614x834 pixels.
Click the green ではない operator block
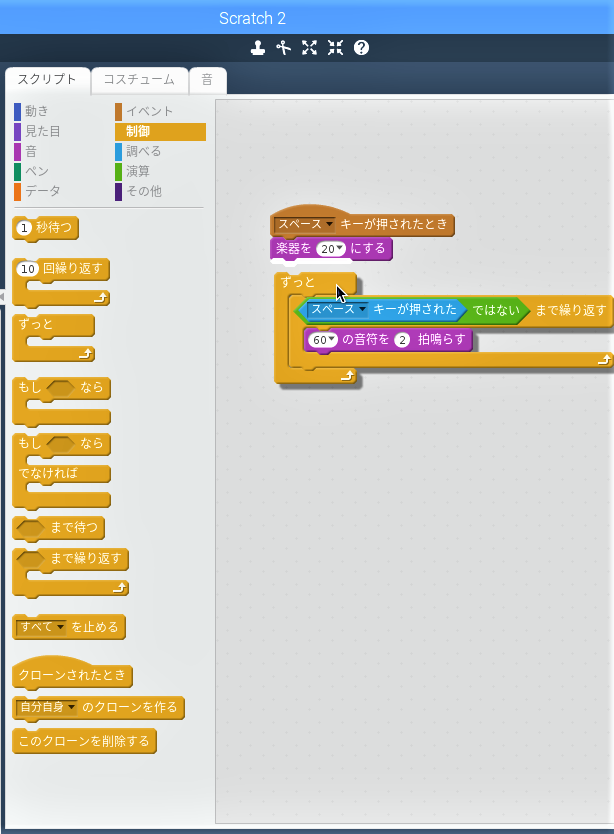495,310
